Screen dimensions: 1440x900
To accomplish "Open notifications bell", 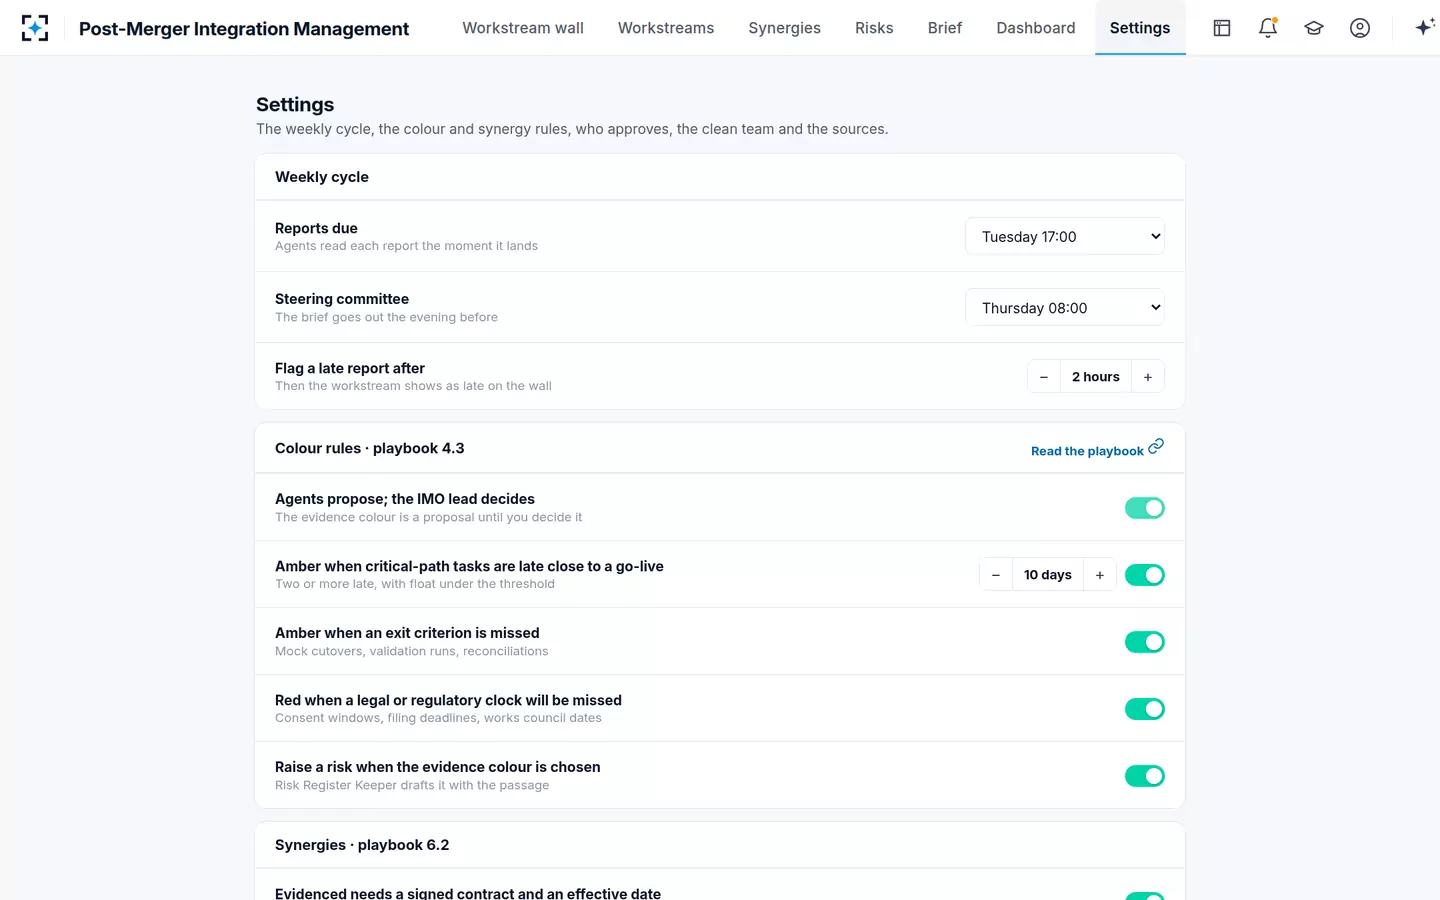I will pyautogui.click(x=1268, y=28).
